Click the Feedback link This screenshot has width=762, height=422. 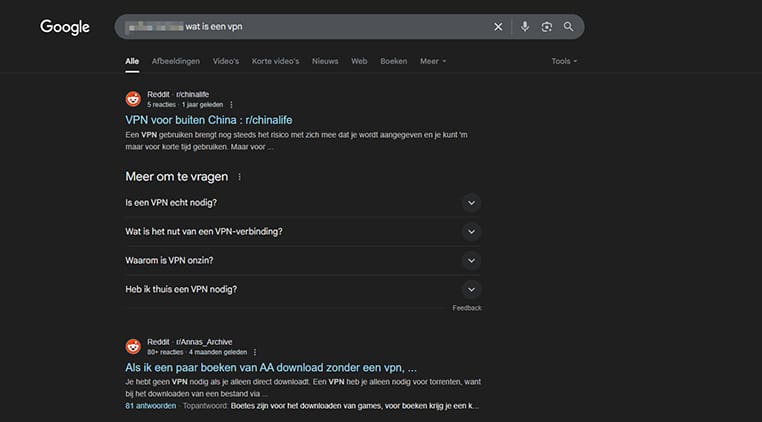tap(467, 308)
